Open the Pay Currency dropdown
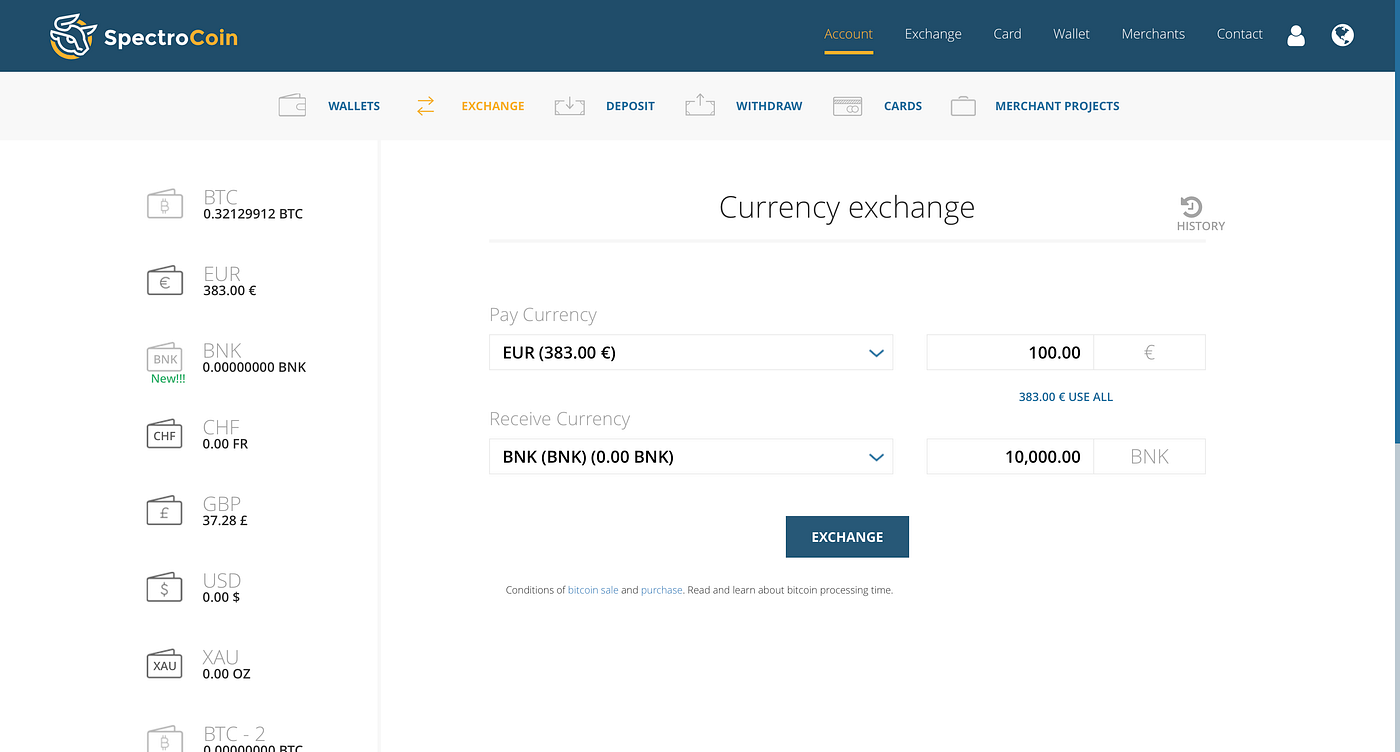This screenshot has height=752, width=1400. [x=691, y=352]
